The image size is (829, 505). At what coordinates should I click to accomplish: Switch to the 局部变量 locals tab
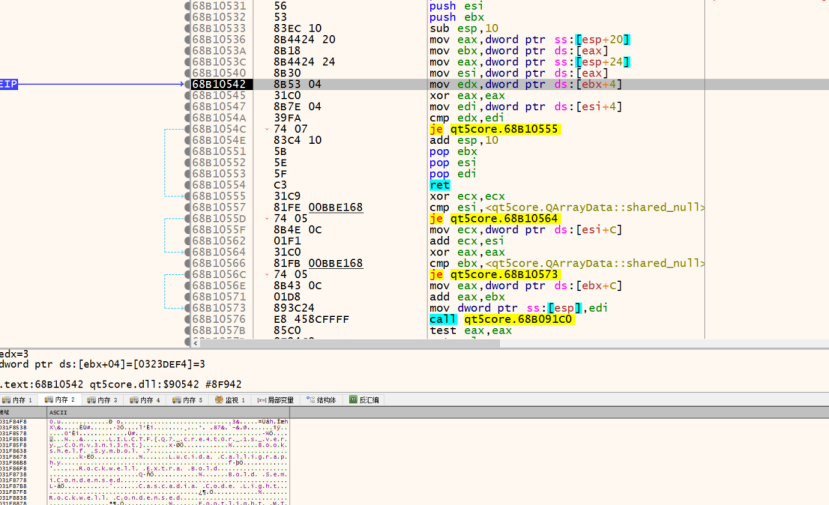[x=276, y=400]
